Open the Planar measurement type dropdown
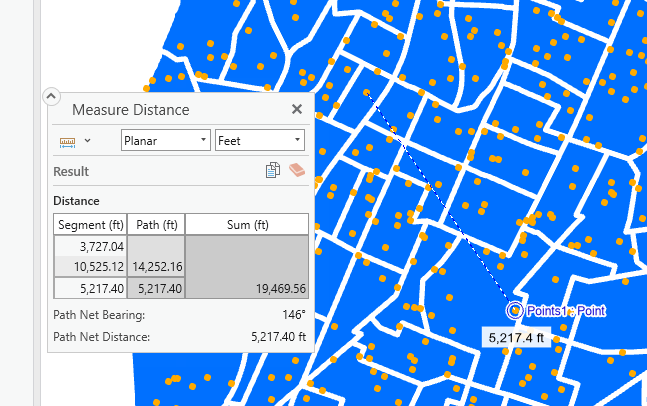This screenshot has width=647, height=406. (166, 140)
